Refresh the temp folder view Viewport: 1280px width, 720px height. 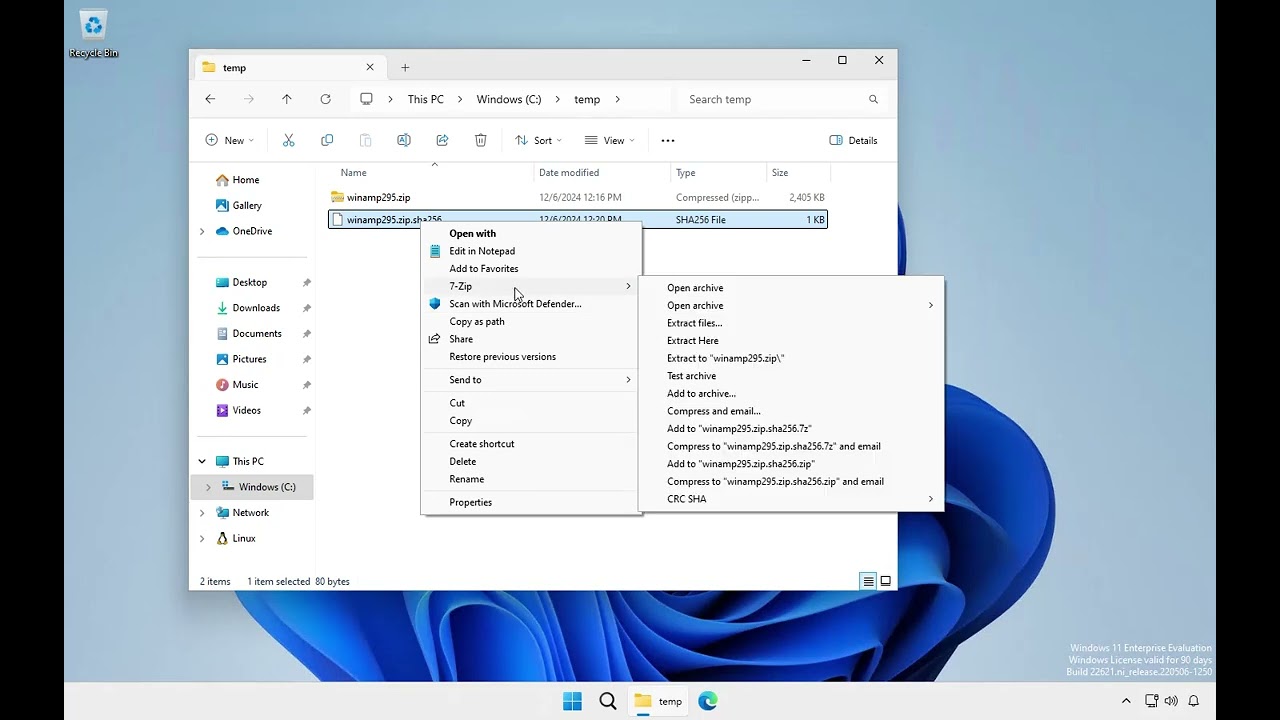pos(325,99)
